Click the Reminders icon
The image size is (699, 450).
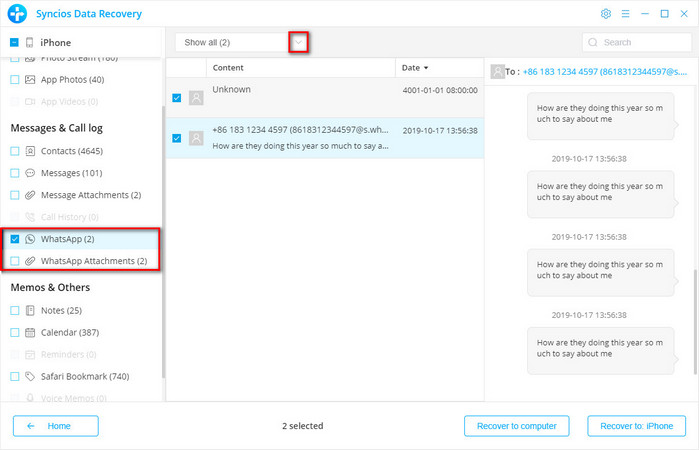click(x=30, y=355)
